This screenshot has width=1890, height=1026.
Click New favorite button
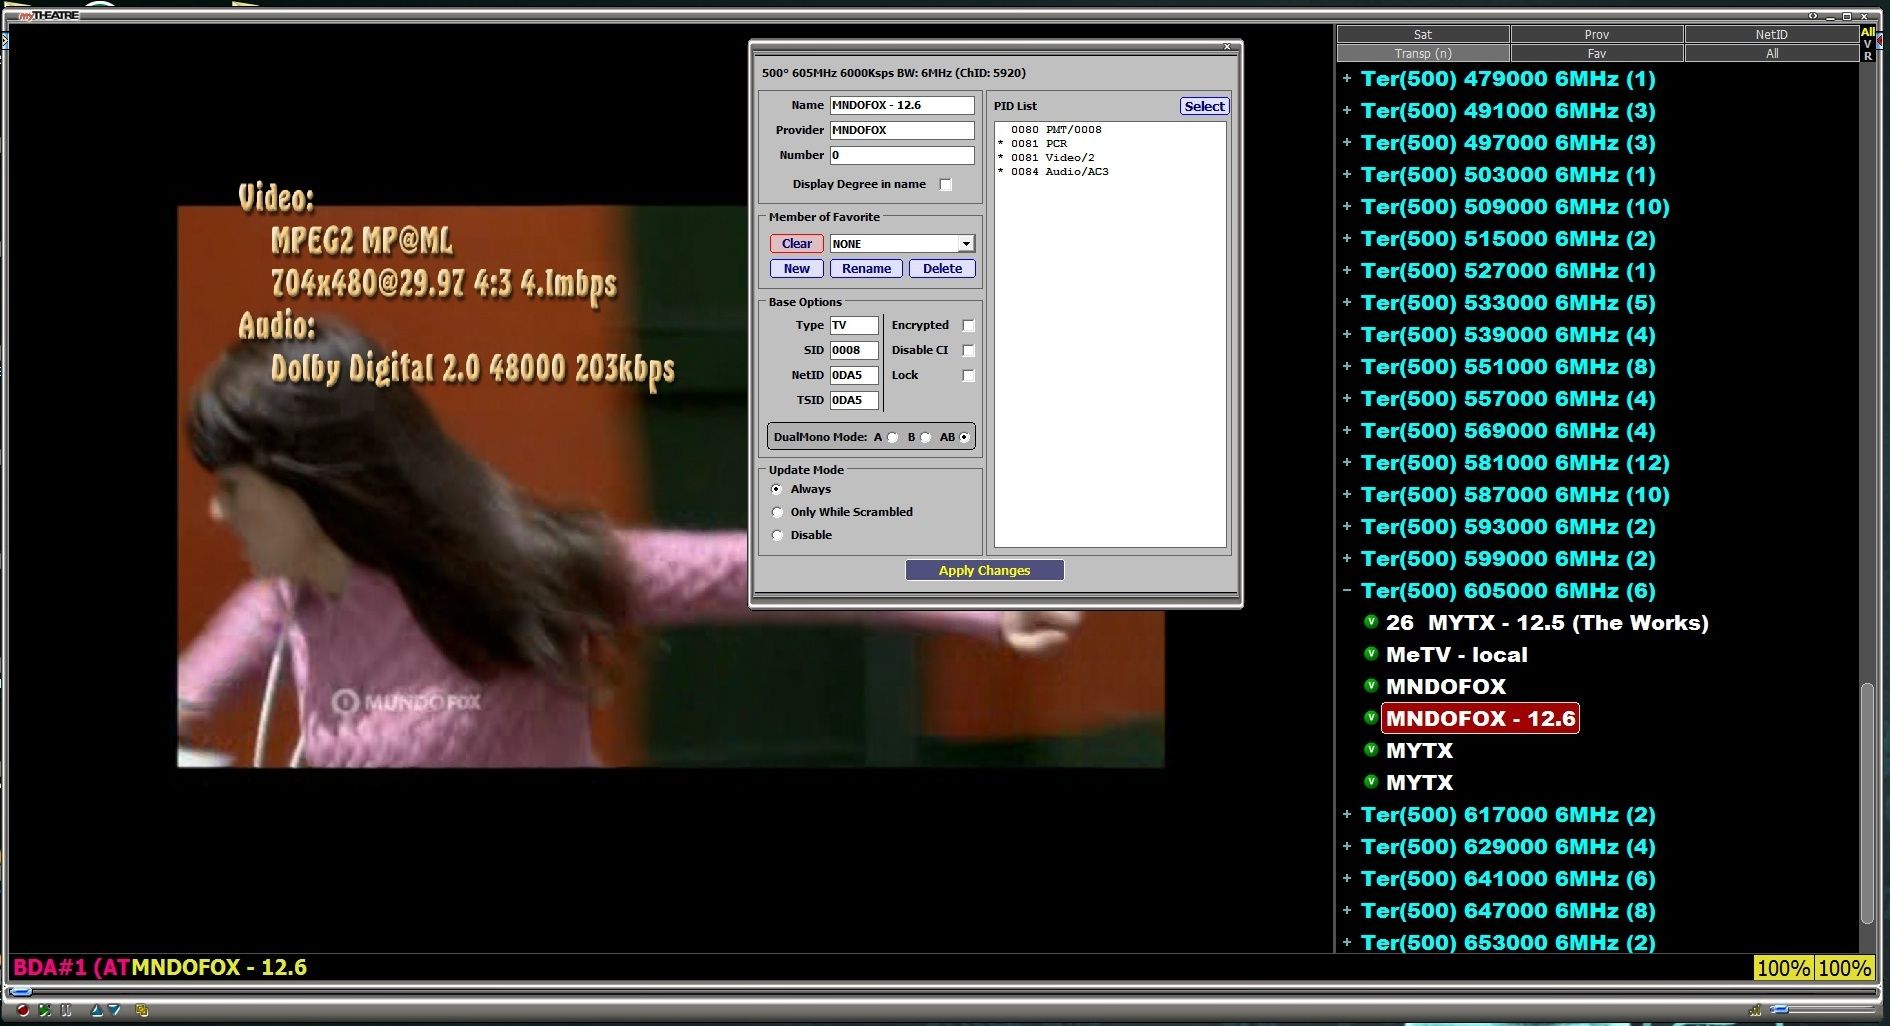797,269
